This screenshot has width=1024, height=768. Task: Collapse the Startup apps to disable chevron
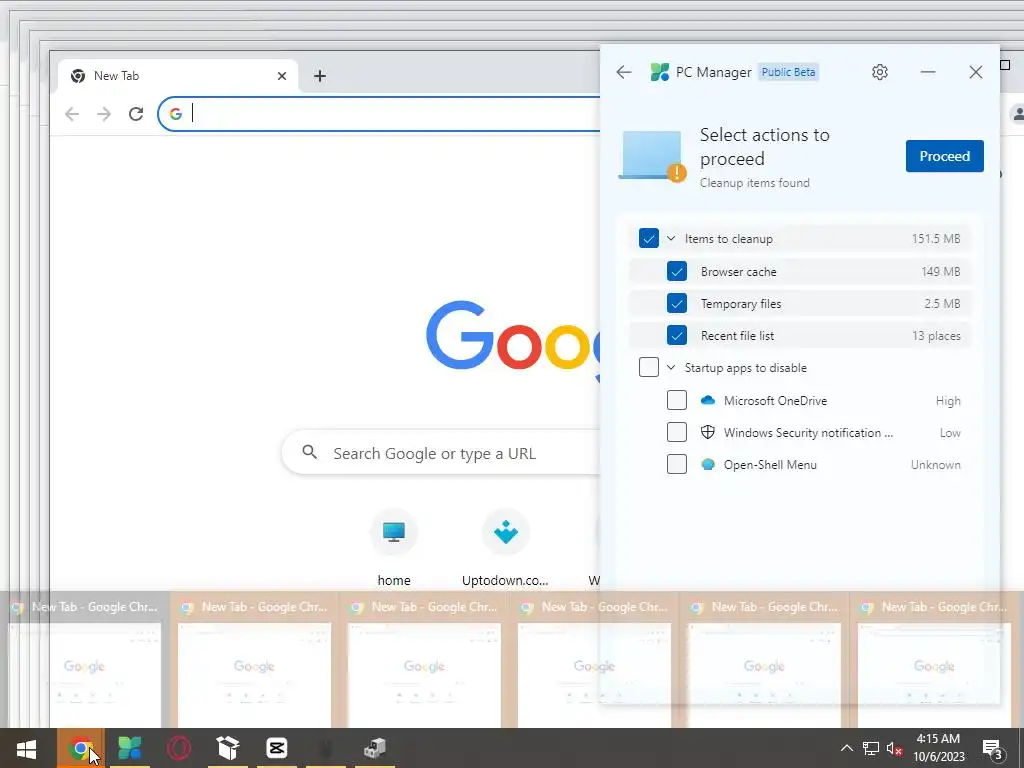[671, 367]
